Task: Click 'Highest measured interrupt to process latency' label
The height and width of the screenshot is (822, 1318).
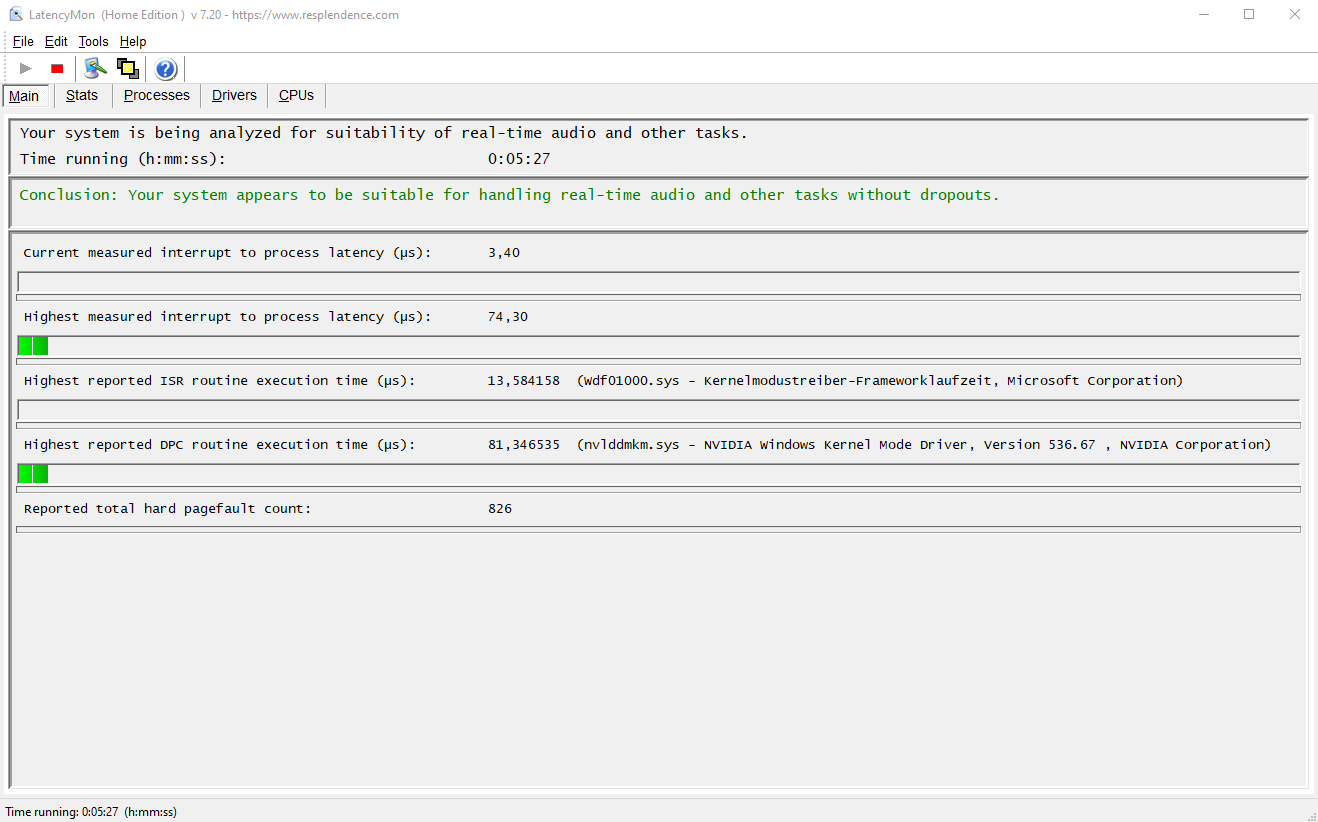Action: coord(228,317)
